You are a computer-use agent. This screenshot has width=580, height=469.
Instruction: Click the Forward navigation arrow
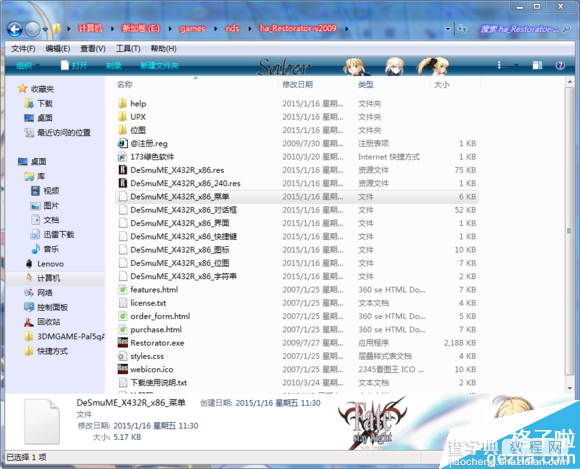[33, 29]
